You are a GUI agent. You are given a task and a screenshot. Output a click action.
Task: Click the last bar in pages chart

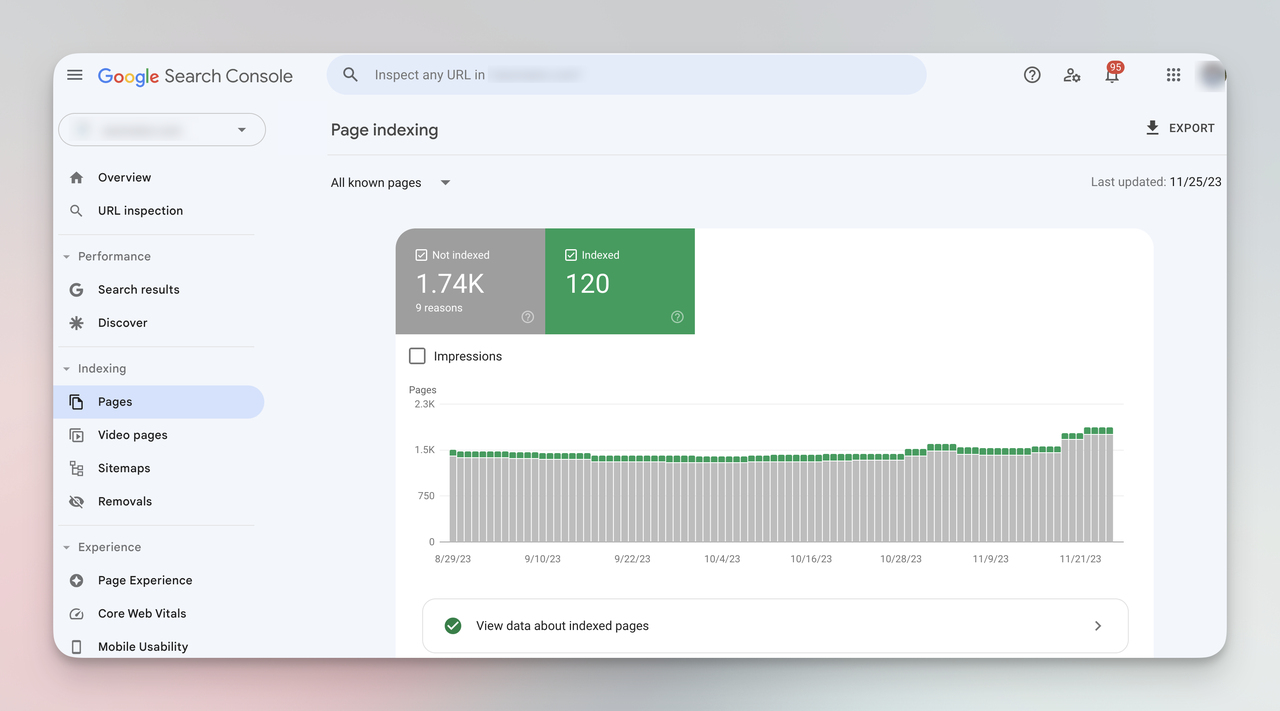pyautogui.click(x=1108, y=486)
